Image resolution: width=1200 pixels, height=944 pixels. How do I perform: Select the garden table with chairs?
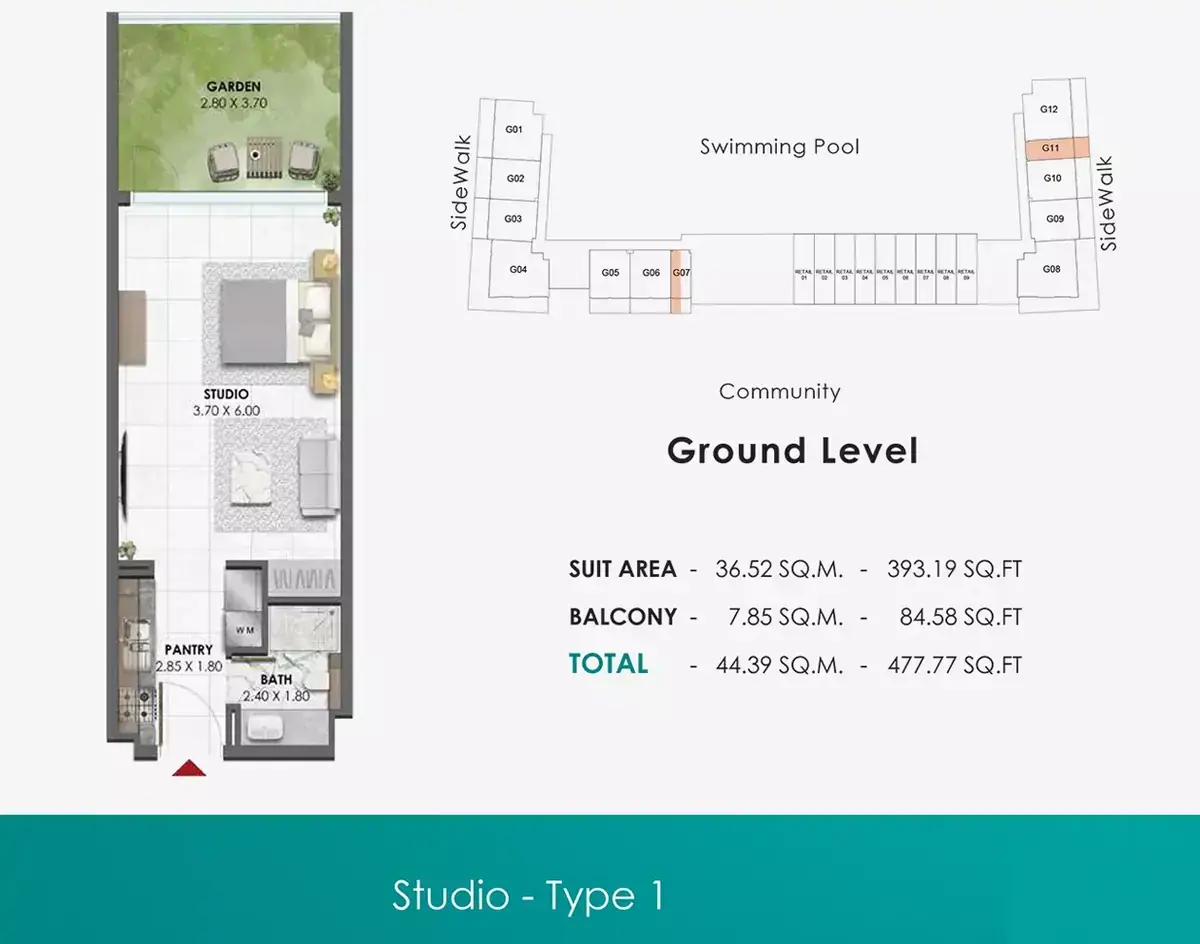click(x=263, y=158)
